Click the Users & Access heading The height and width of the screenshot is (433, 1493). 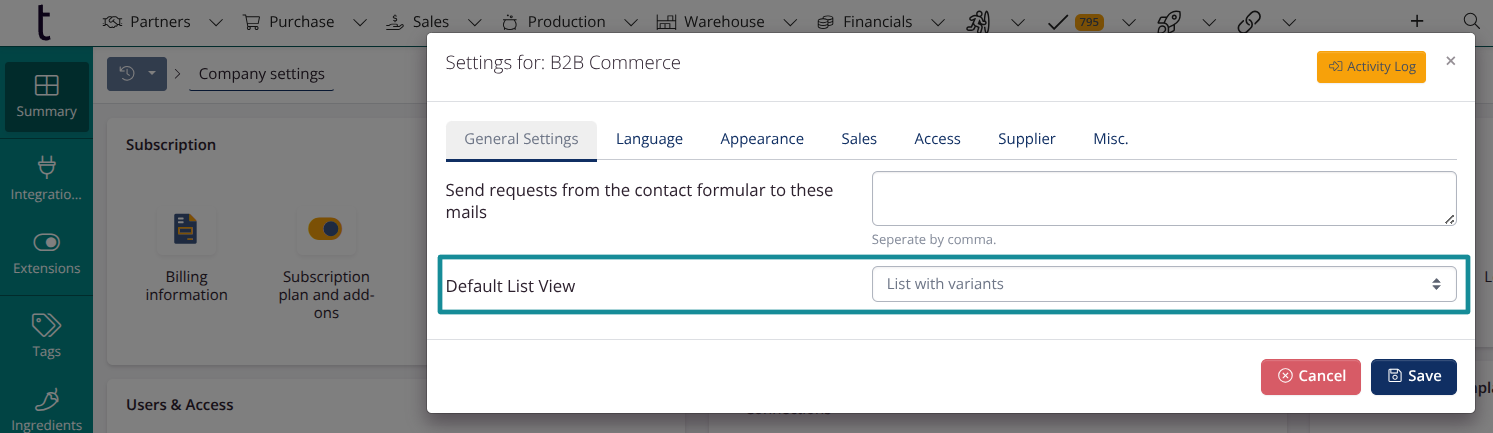point(180,405)
